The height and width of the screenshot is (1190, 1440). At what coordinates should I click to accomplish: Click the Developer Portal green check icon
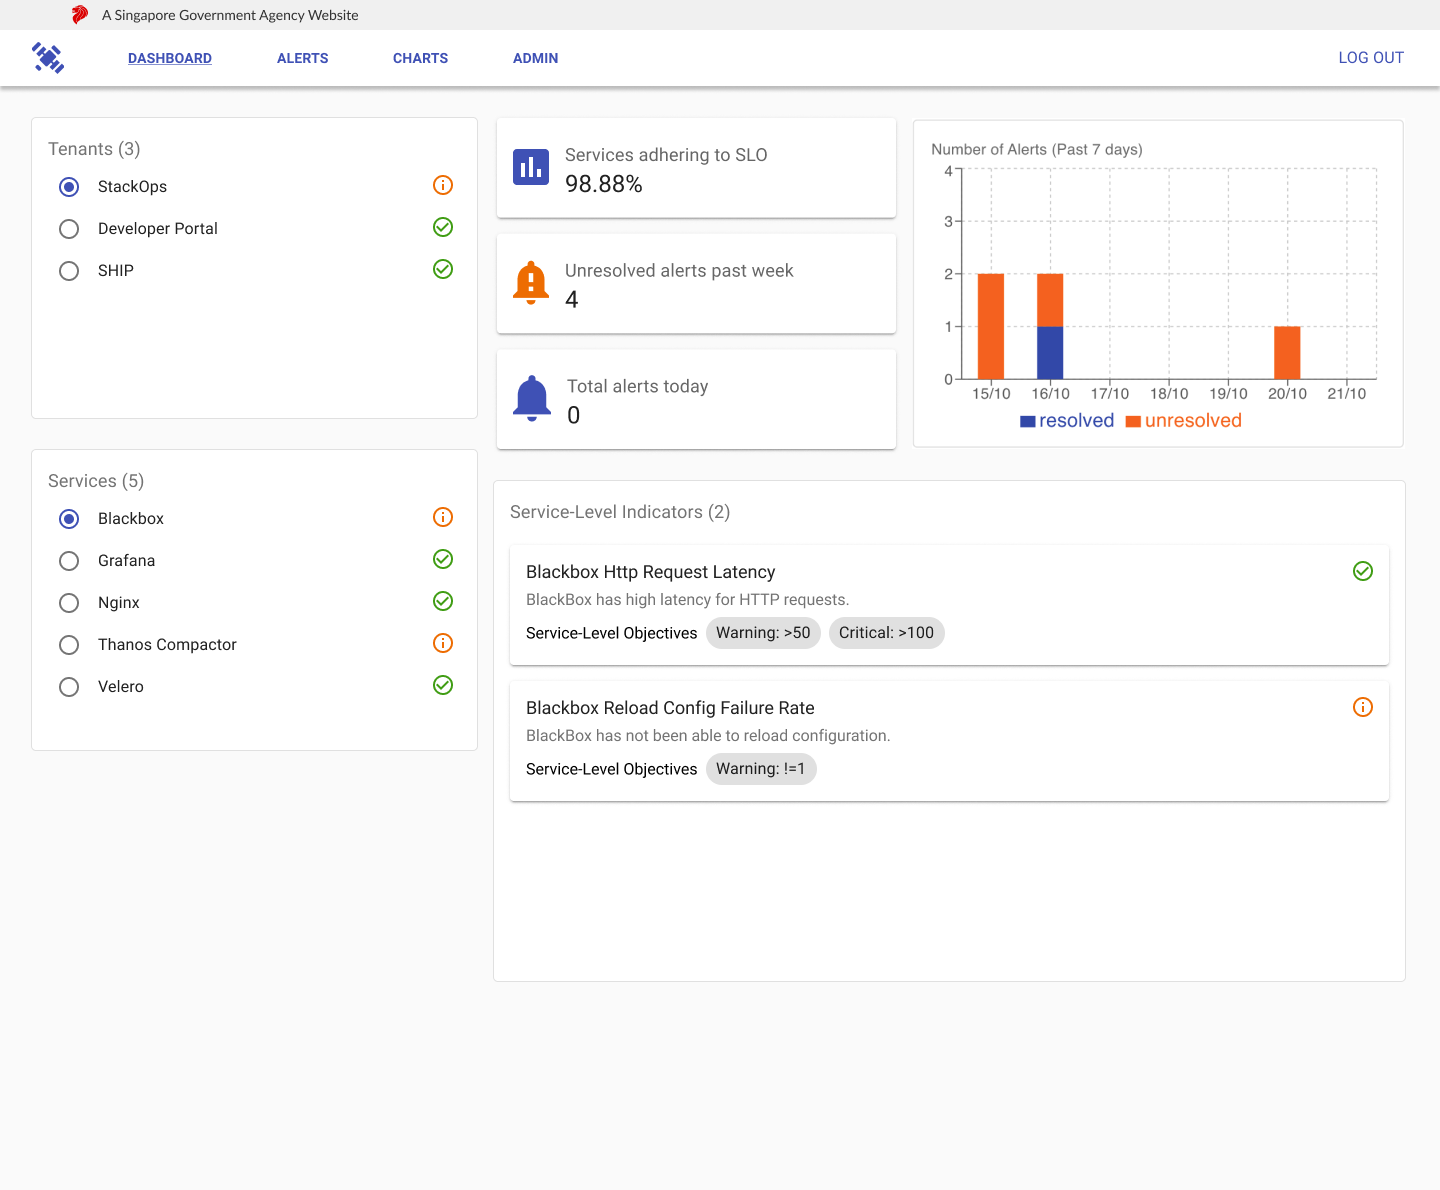tap(443, 227)
